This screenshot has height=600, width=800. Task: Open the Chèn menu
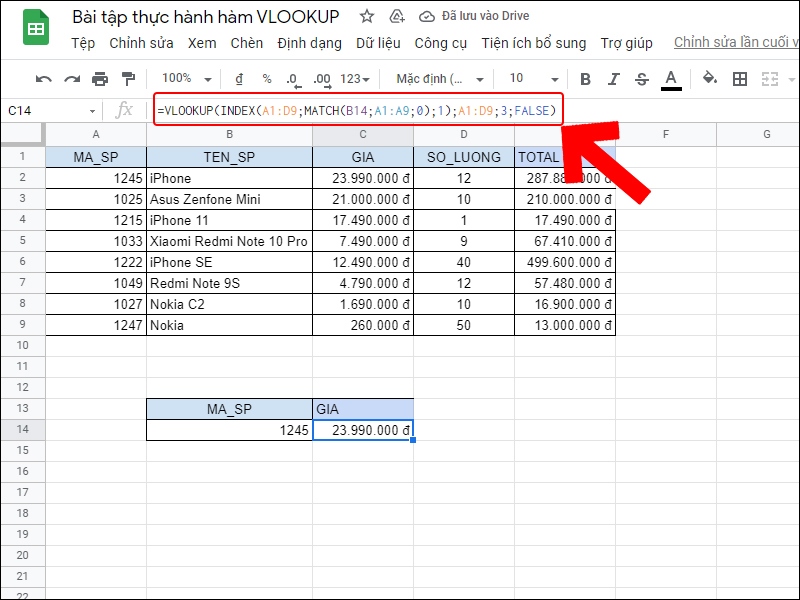(x=246, y=43)
